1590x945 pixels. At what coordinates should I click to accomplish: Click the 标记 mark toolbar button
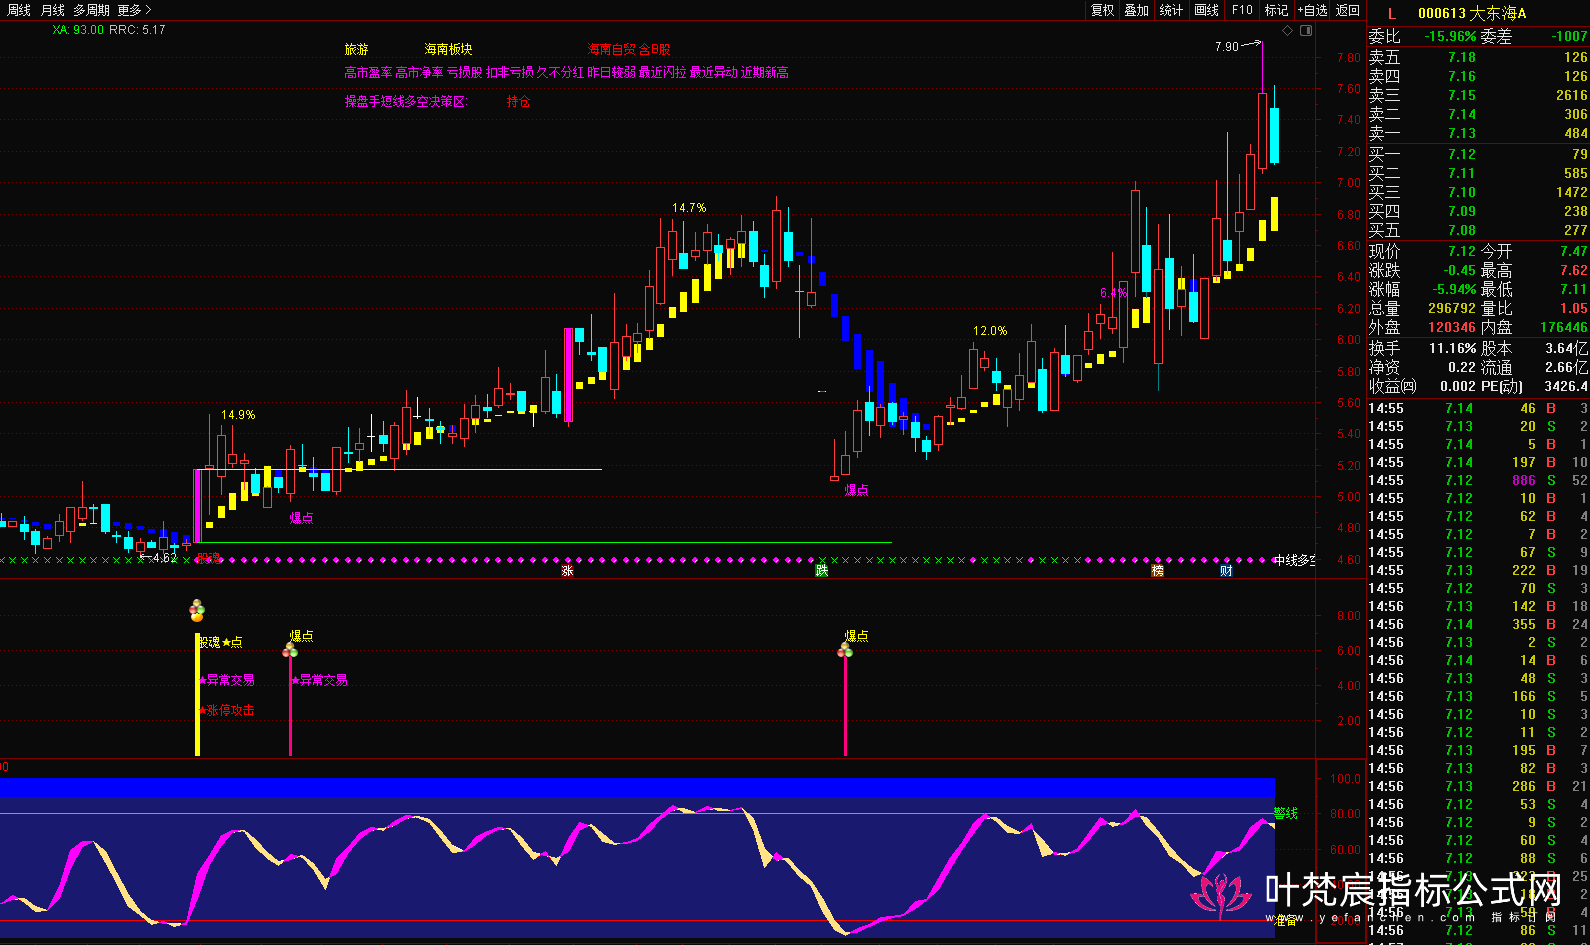click(1277, 10)
